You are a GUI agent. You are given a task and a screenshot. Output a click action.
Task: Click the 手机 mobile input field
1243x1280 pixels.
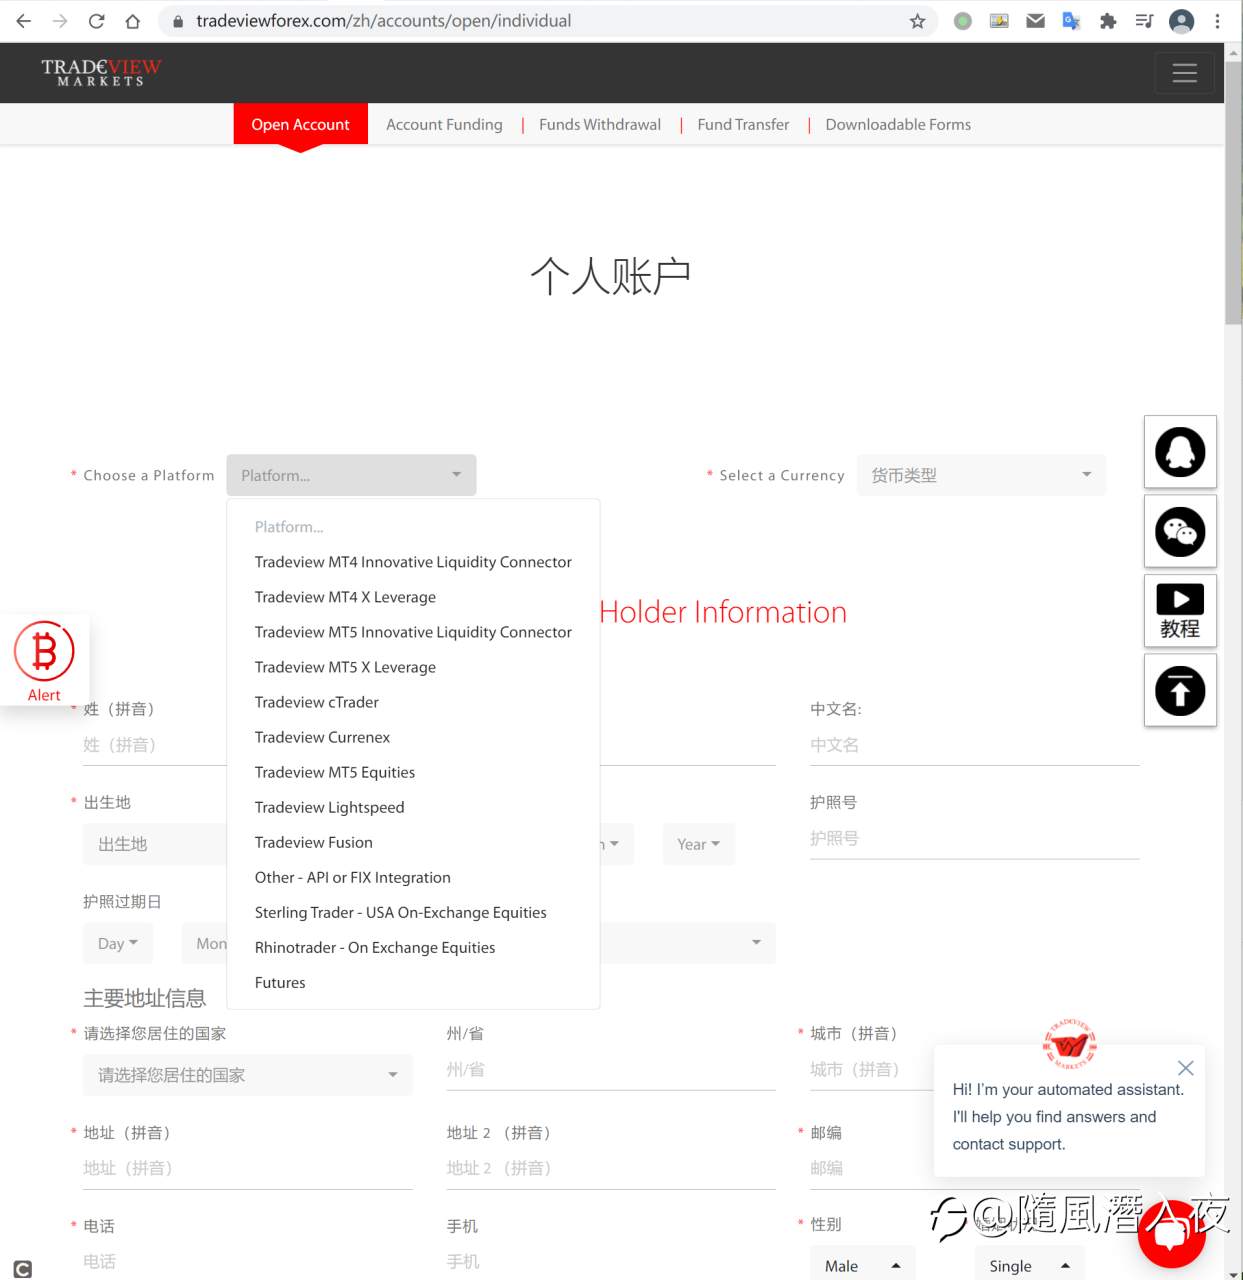pyautogui.click(x=611, y=1262)
